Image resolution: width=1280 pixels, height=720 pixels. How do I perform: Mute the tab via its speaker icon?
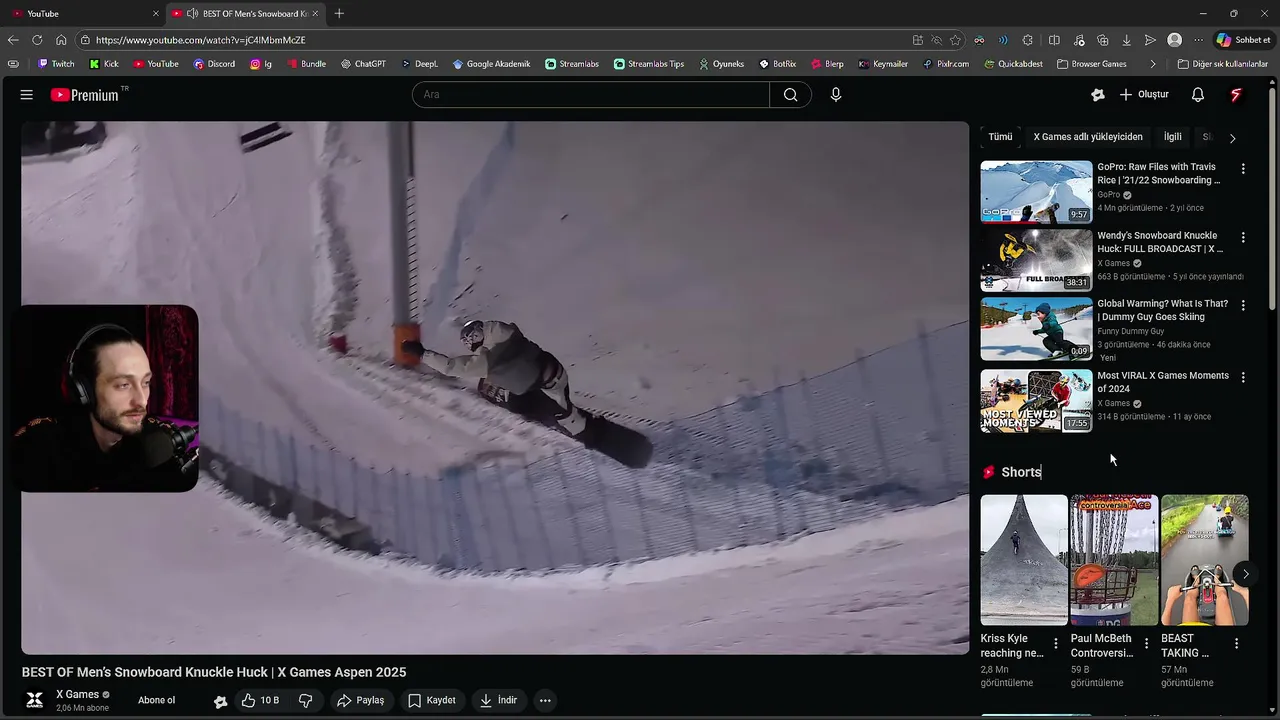pyautogui.click(x=192, y=14)
